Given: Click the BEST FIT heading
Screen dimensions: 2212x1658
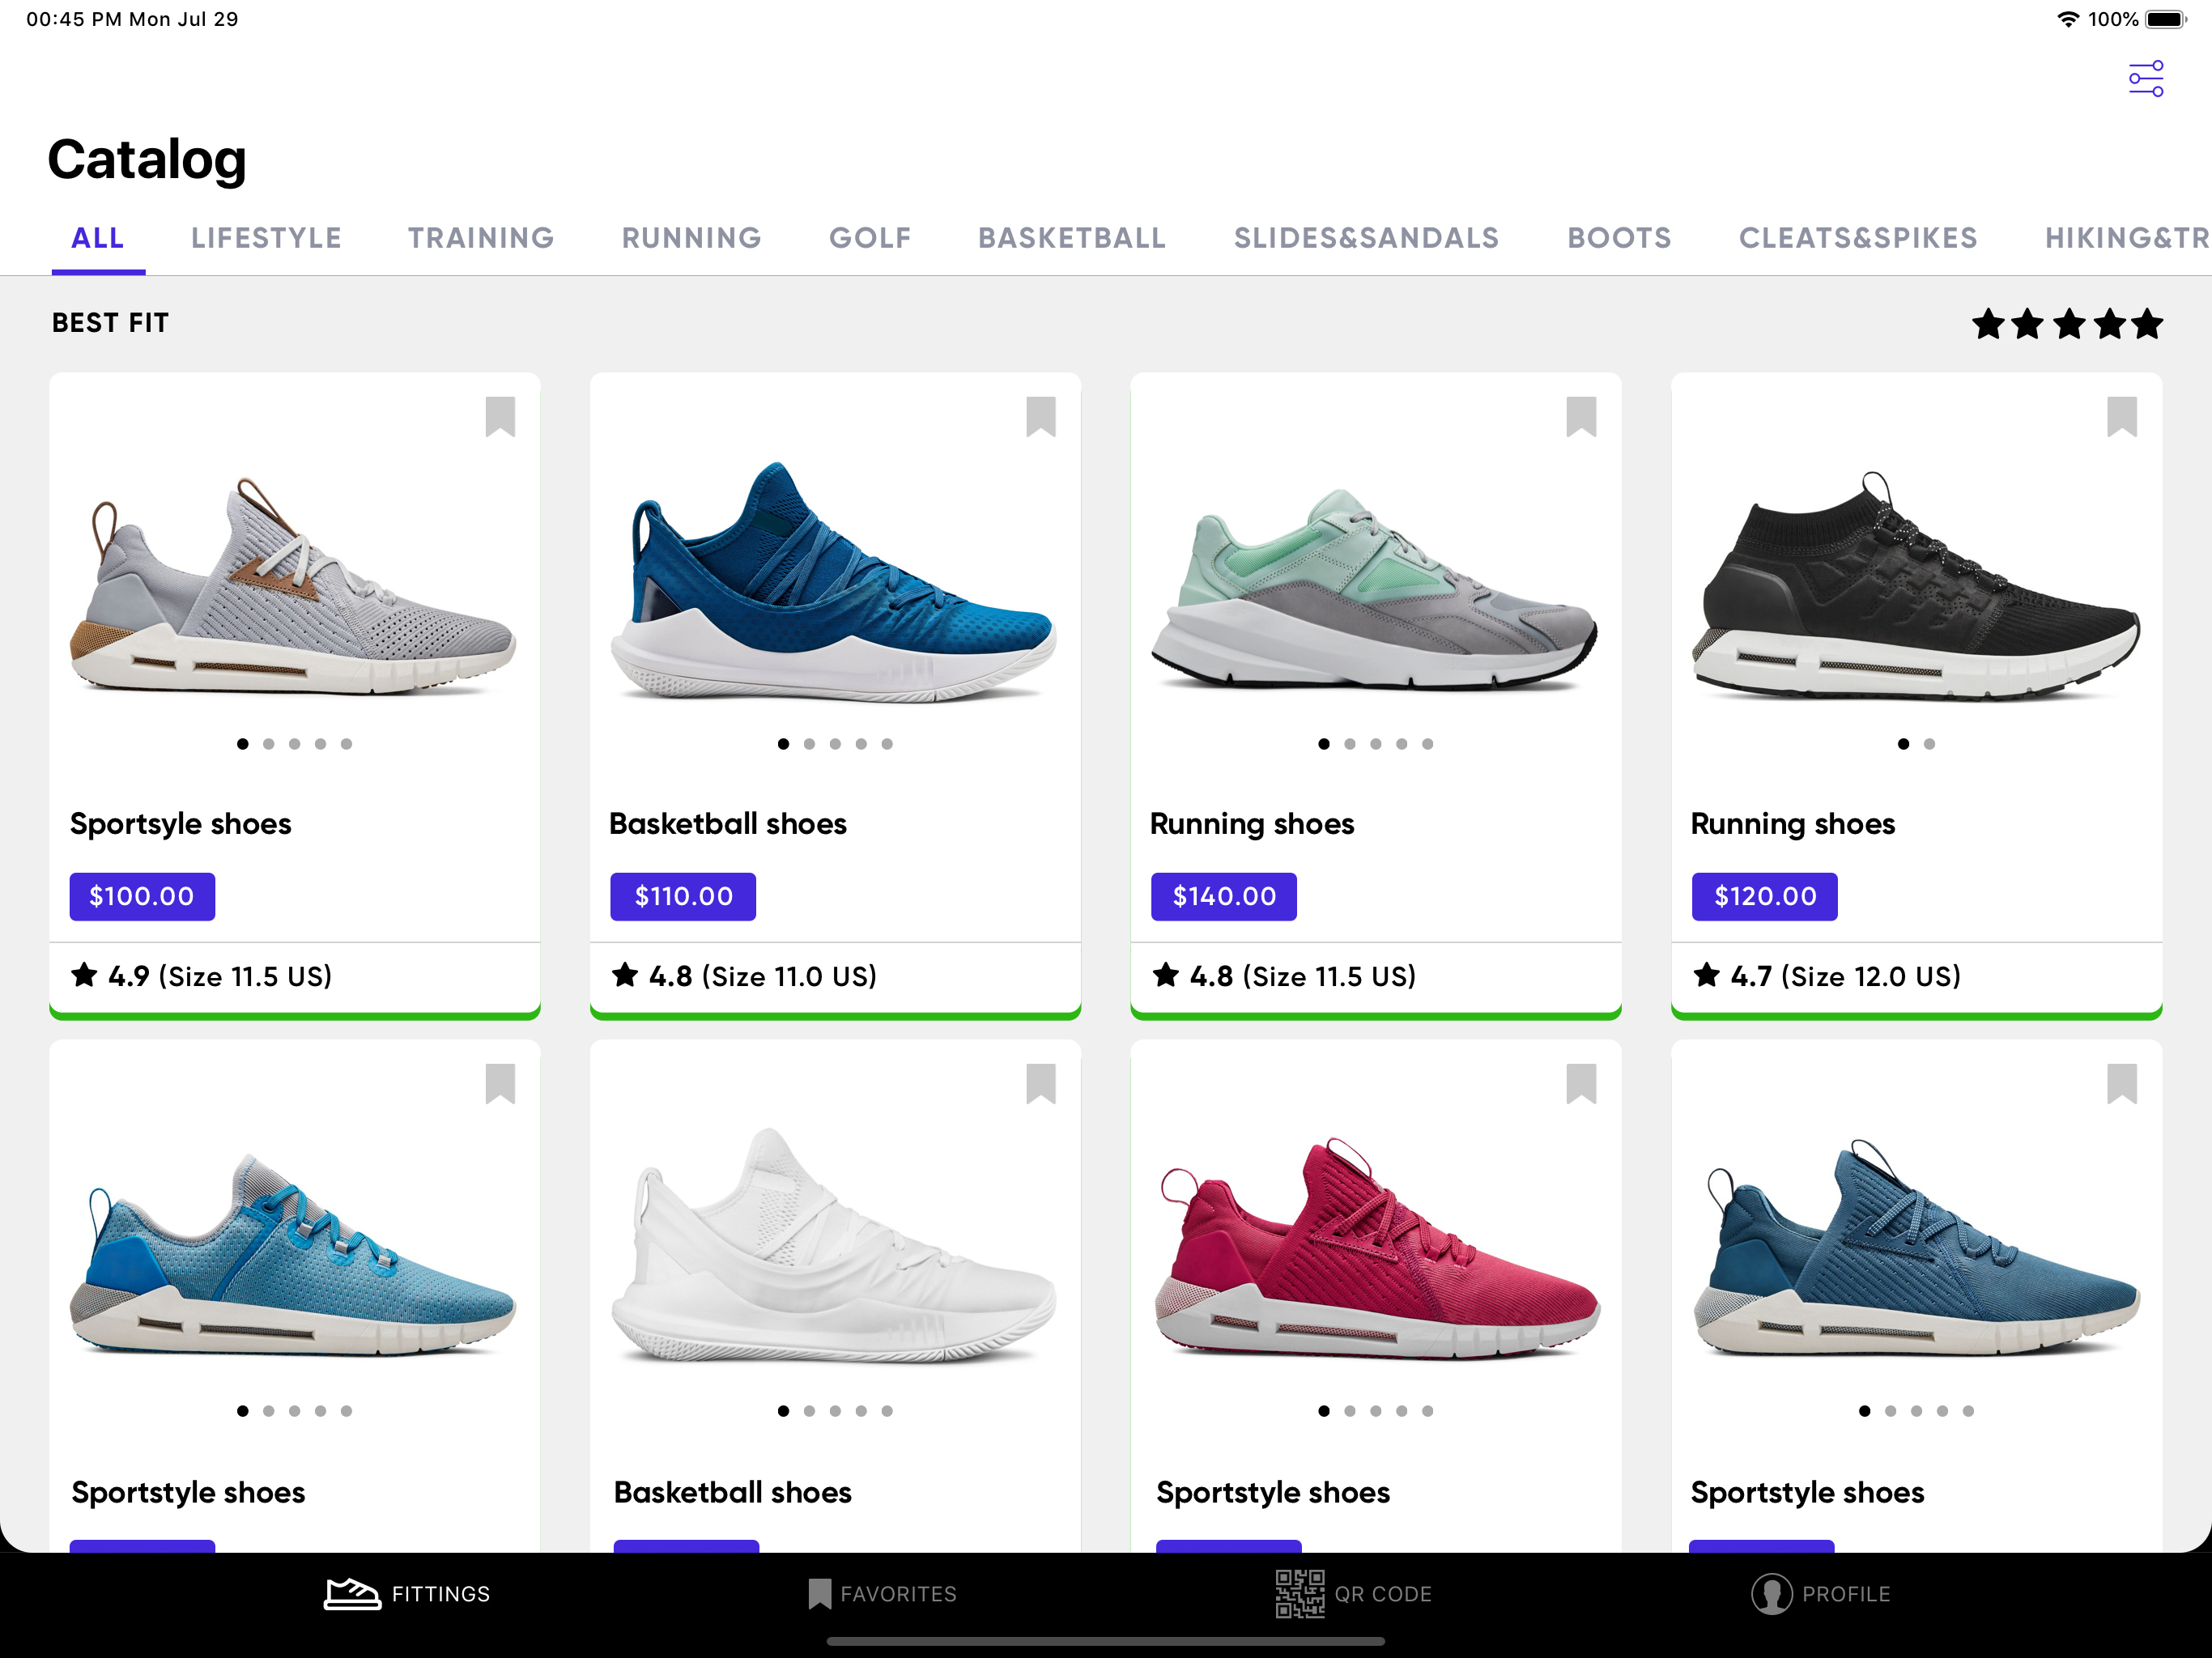Looking at the screenshot, I should (x=110, y=323).
